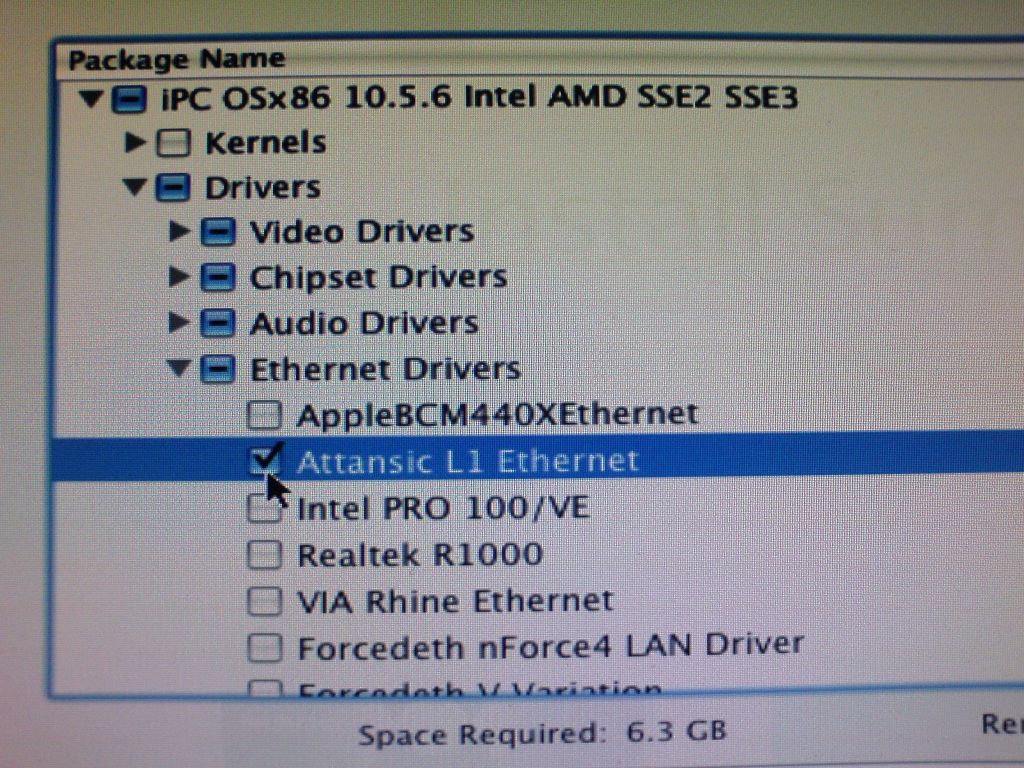Select the Drivers row label
The image size is (1024, 768).
[x=263, y=188]
